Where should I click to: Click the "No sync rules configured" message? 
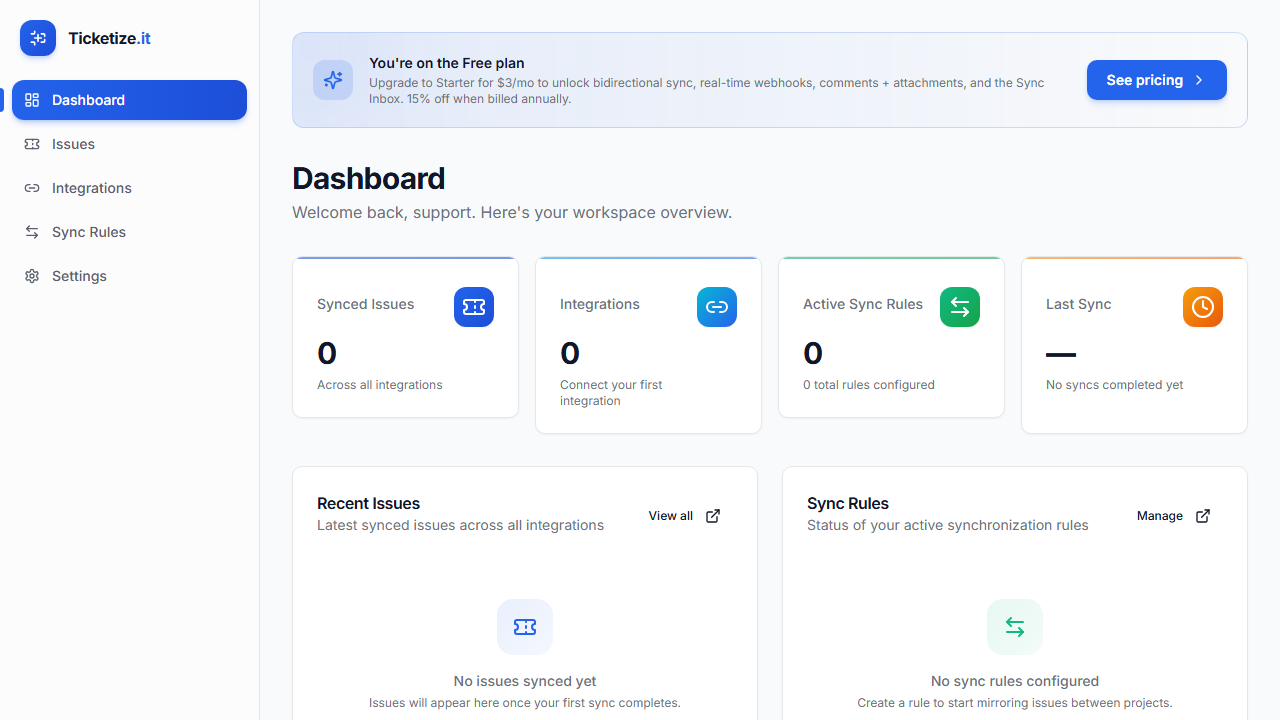[x=1015, y=681]
